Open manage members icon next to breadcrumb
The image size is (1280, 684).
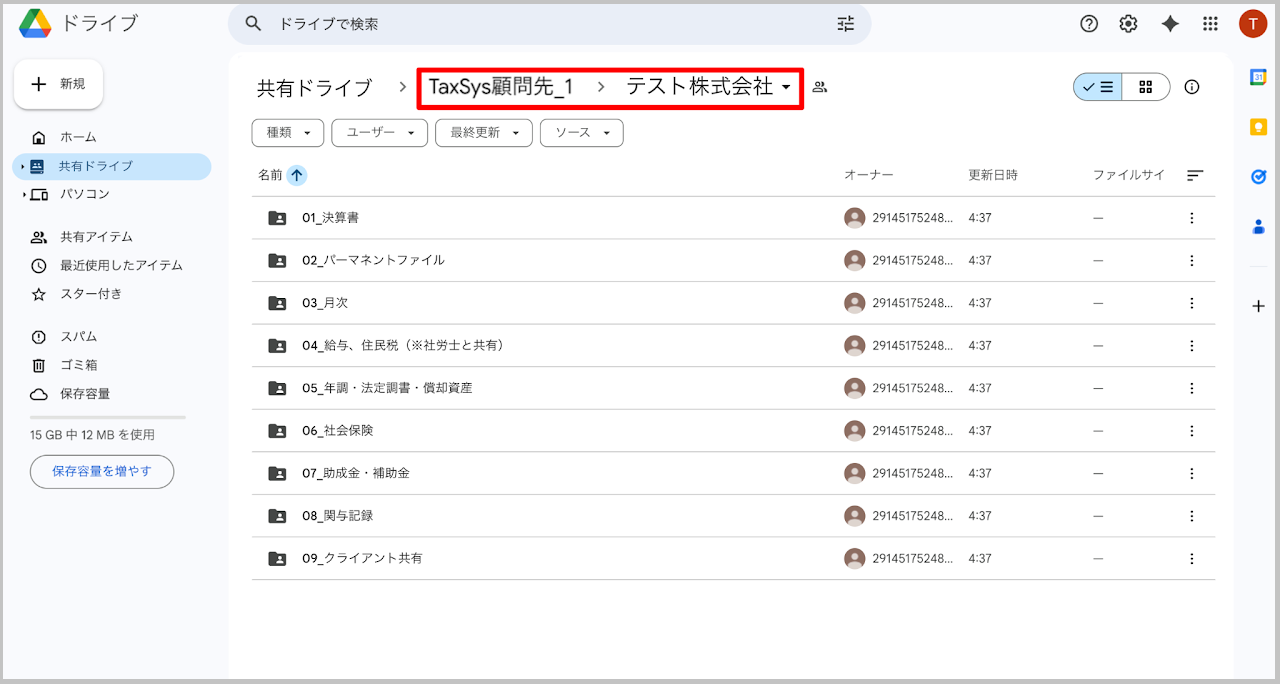tap(820, 87)
